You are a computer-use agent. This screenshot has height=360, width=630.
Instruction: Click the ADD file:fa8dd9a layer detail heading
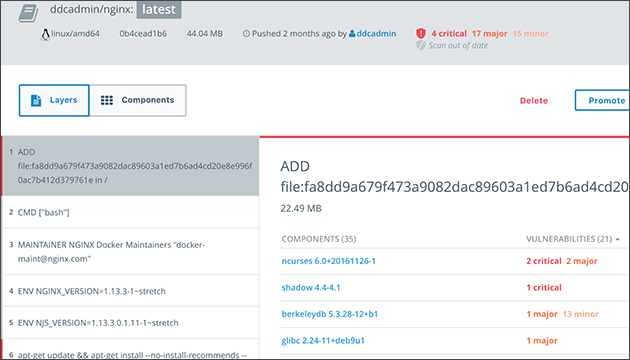[x=455, y=176]
